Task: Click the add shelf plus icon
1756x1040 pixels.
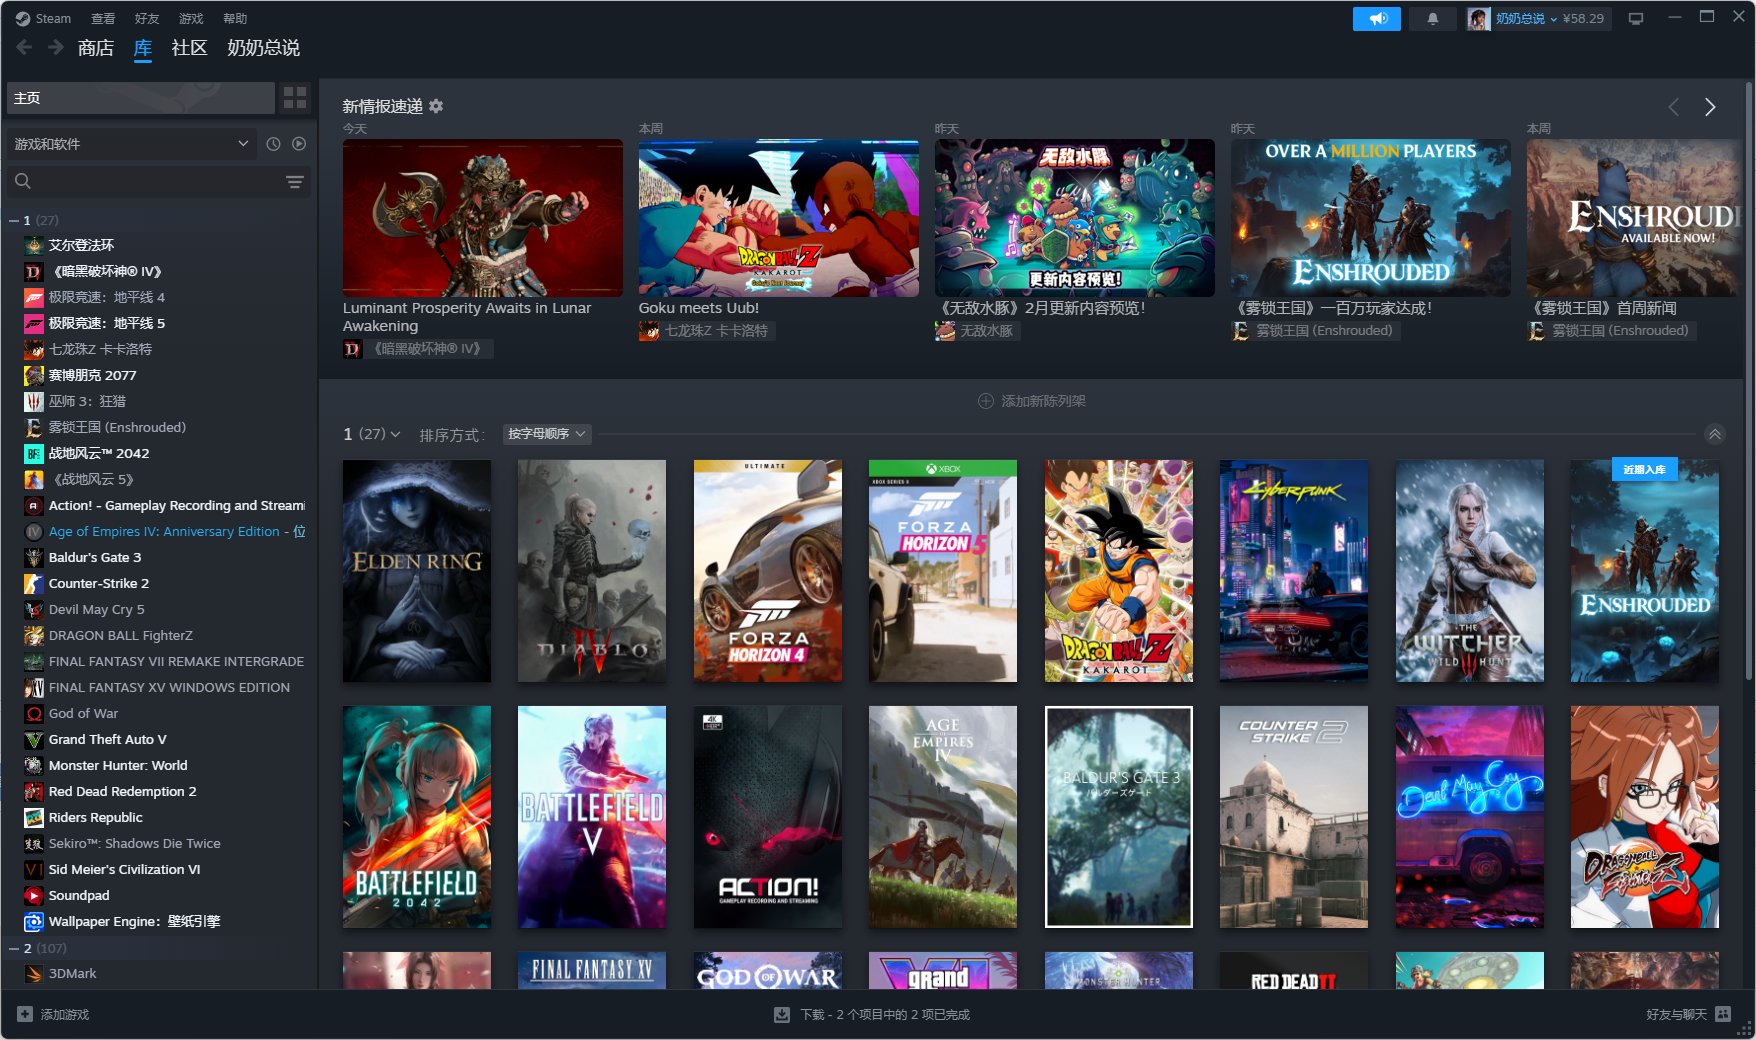Action: [985, 401]
